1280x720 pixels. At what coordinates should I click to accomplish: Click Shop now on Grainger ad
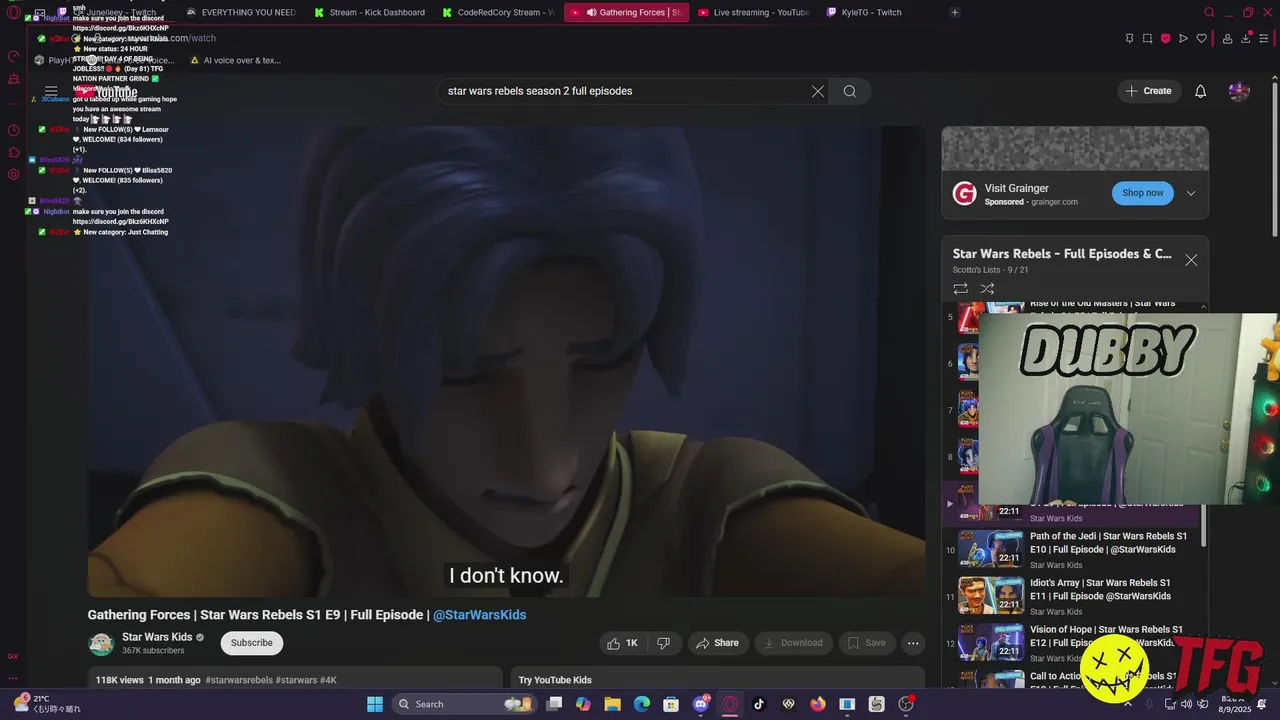1143,193
